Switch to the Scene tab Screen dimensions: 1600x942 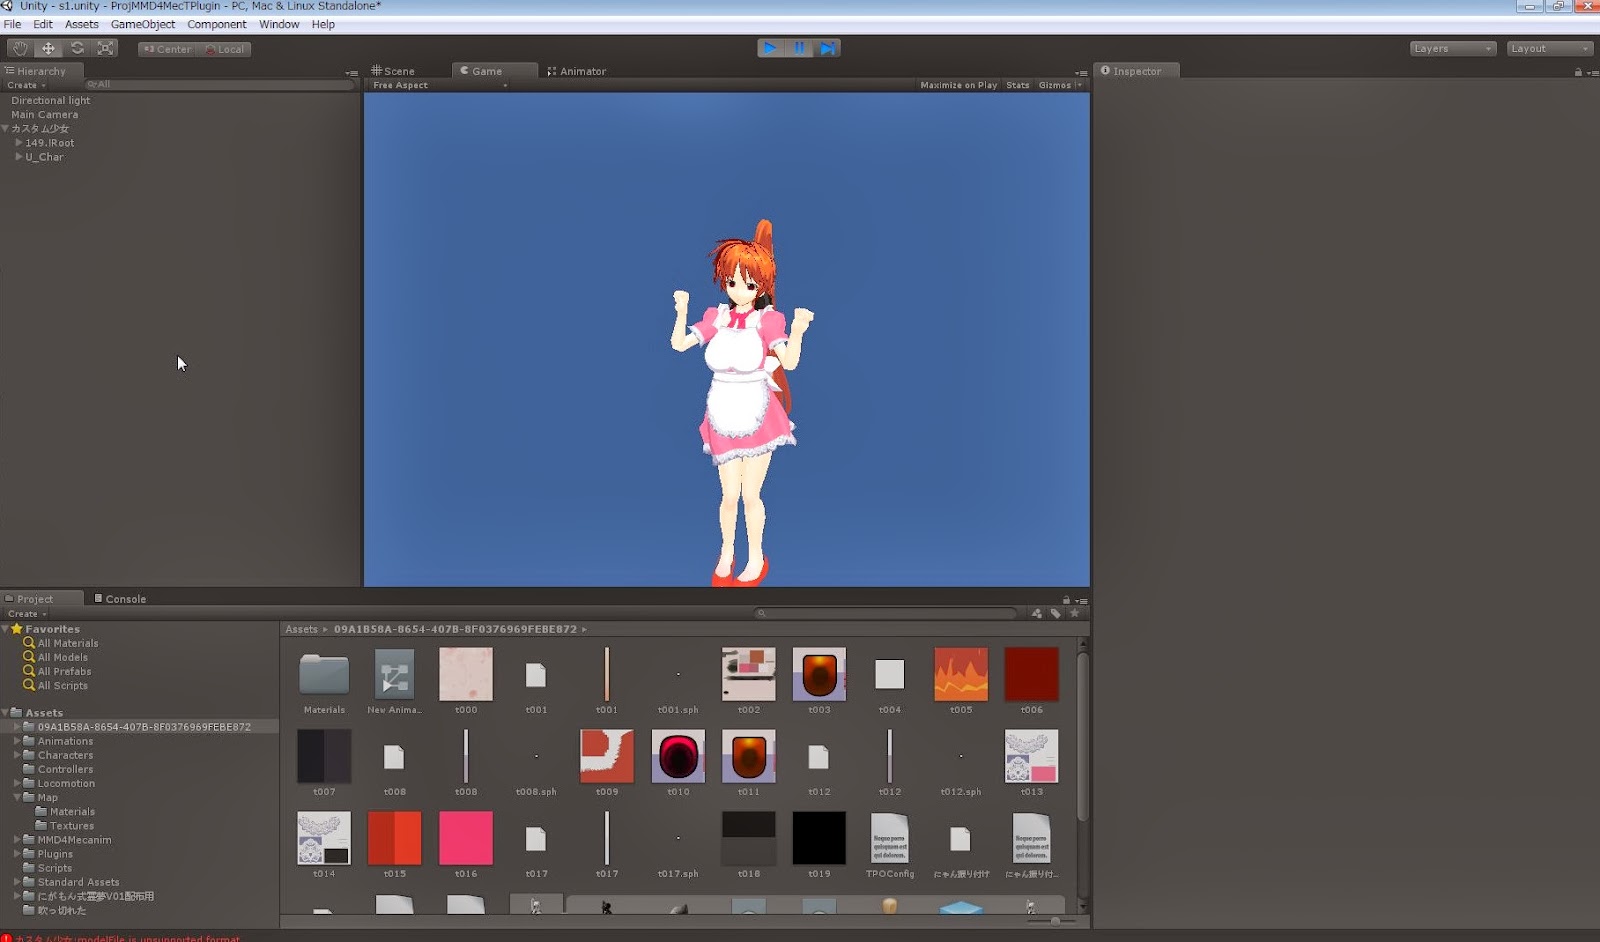(x=393, y=71)
